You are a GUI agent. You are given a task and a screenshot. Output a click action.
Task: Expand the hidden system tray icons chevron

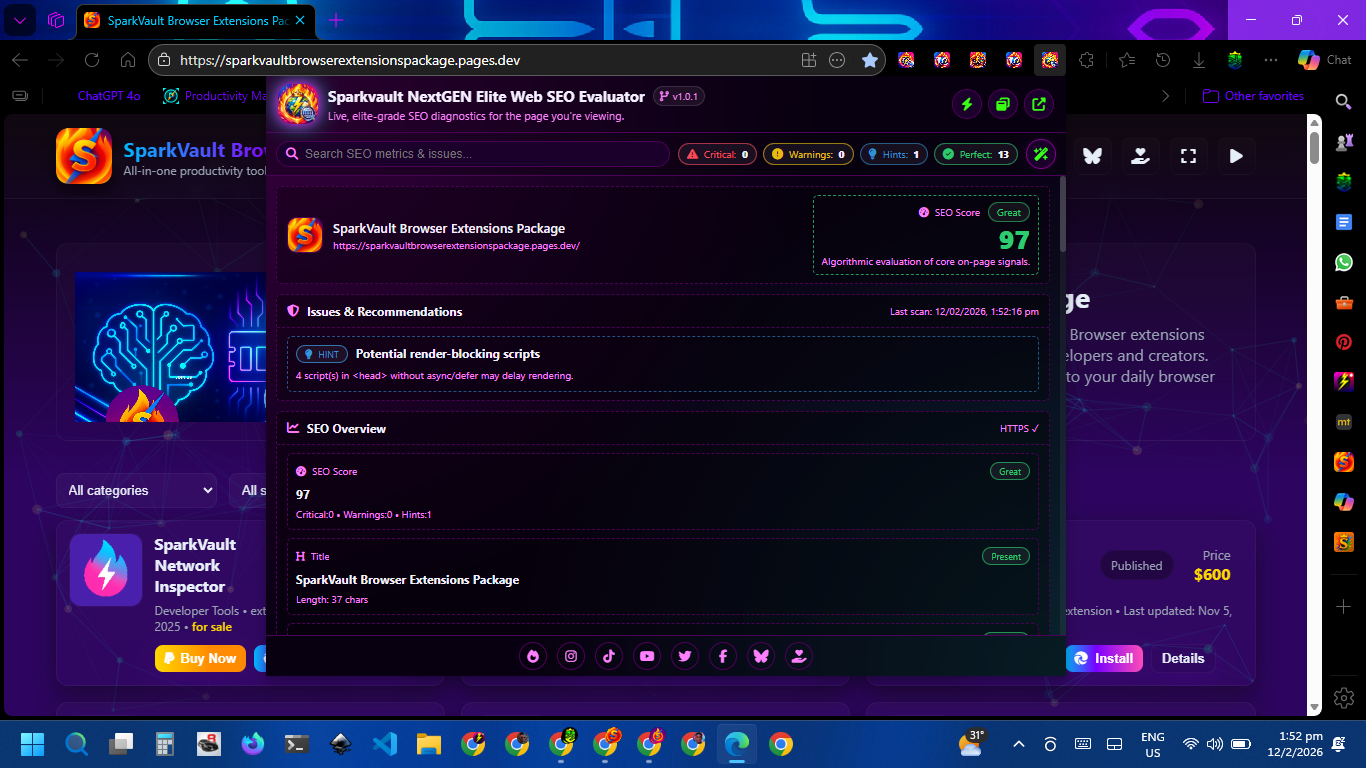[x=1019, y=744]
